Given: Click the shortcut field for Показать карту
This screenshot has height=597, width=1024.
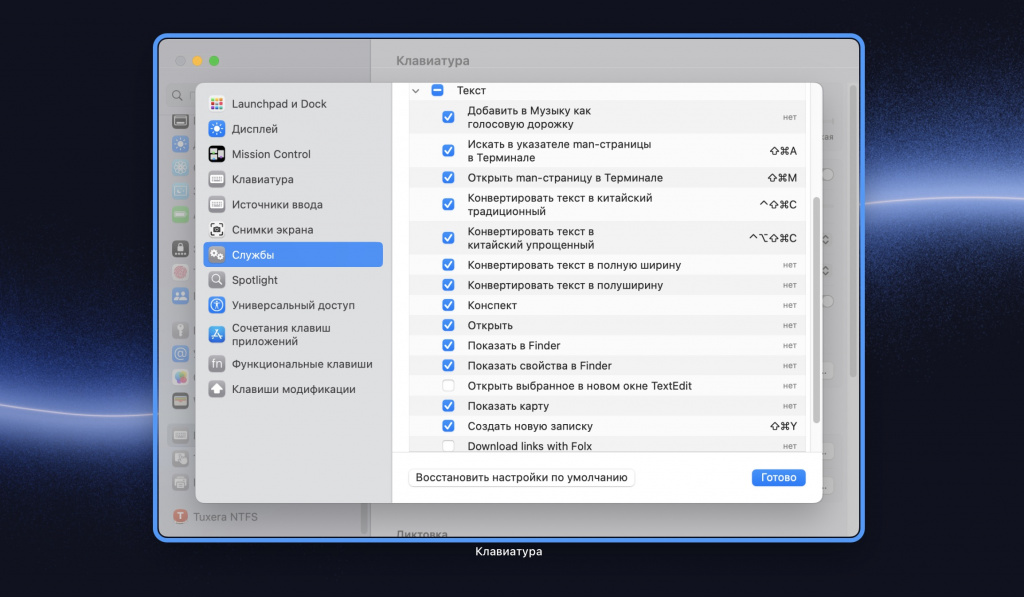Looking at the screenshot, I should [789, 406].
